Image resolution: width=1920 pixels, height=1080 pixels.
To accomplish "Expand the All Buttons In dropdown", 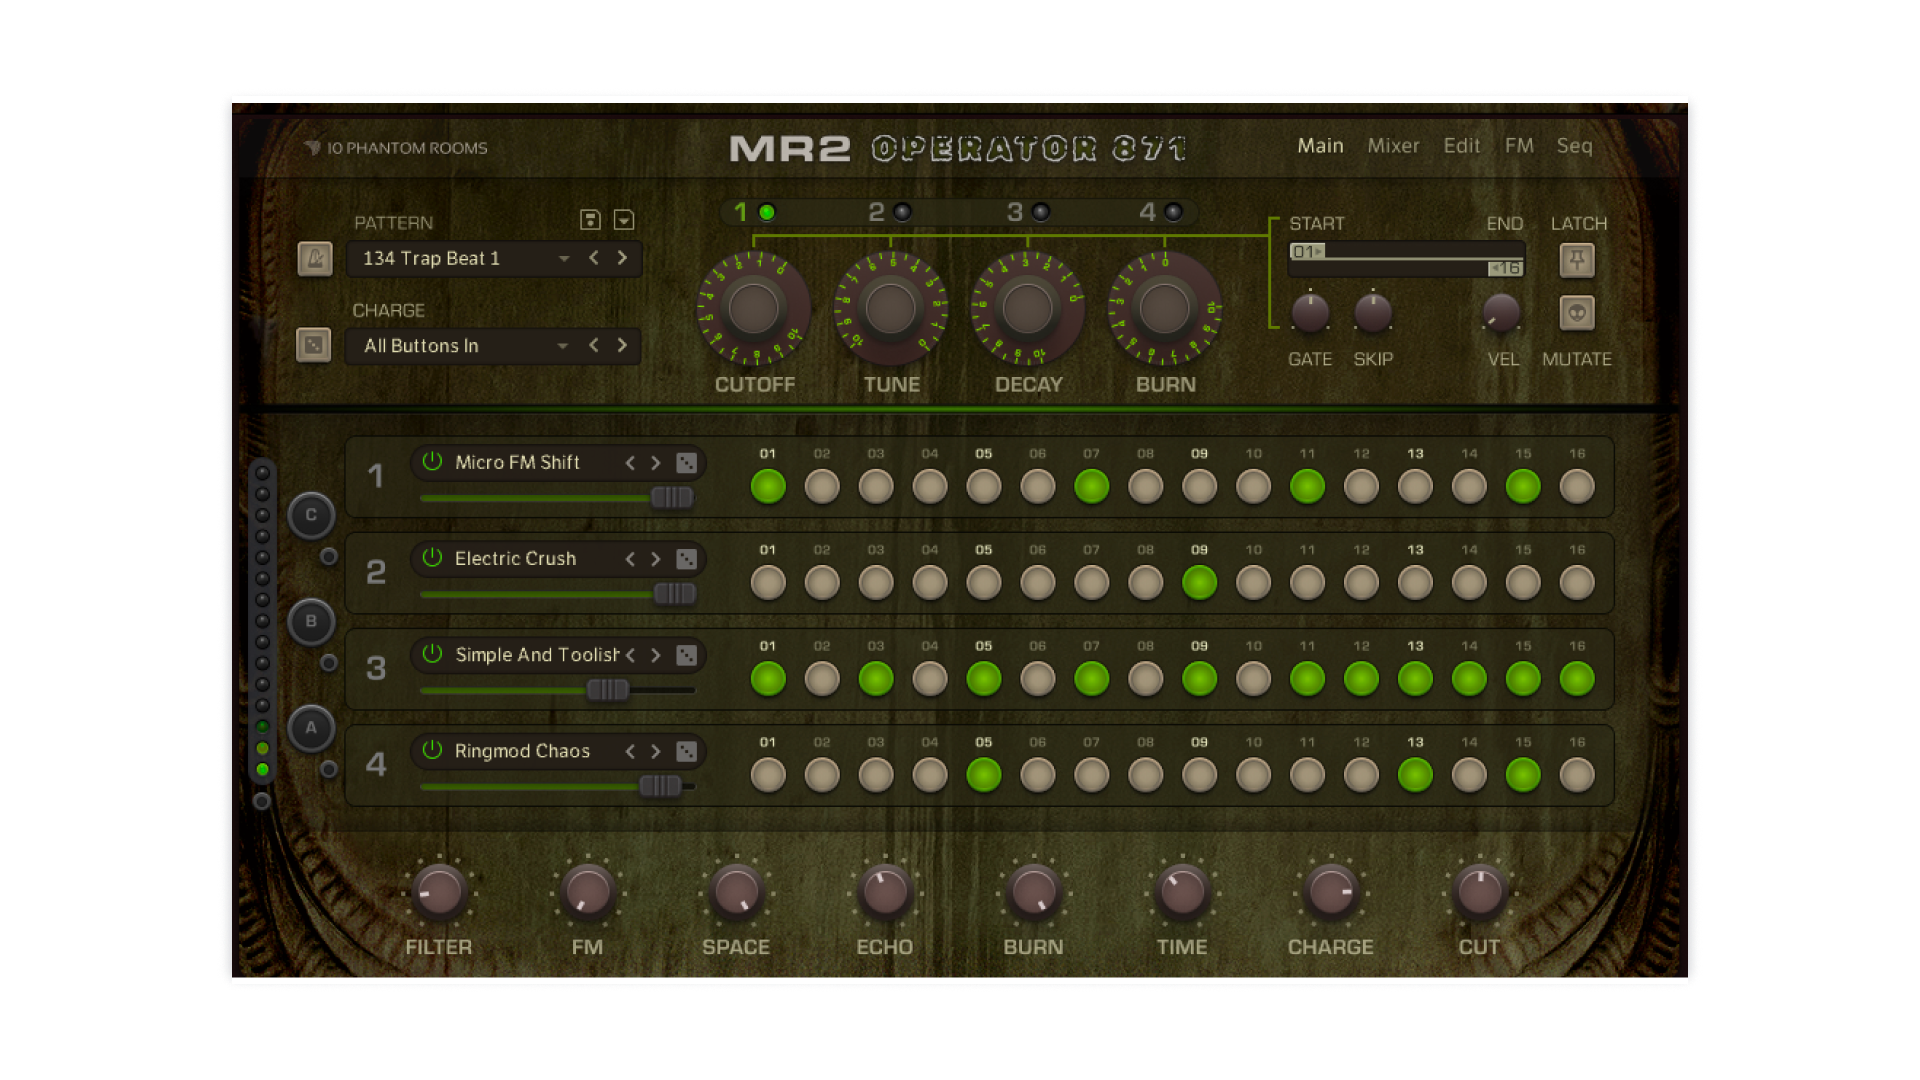I will [x=563, y=346].
